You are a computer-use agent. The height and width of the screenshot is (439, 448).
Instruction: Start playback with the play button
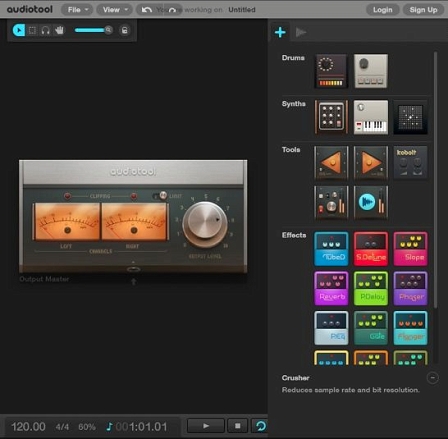coord(206,426)
